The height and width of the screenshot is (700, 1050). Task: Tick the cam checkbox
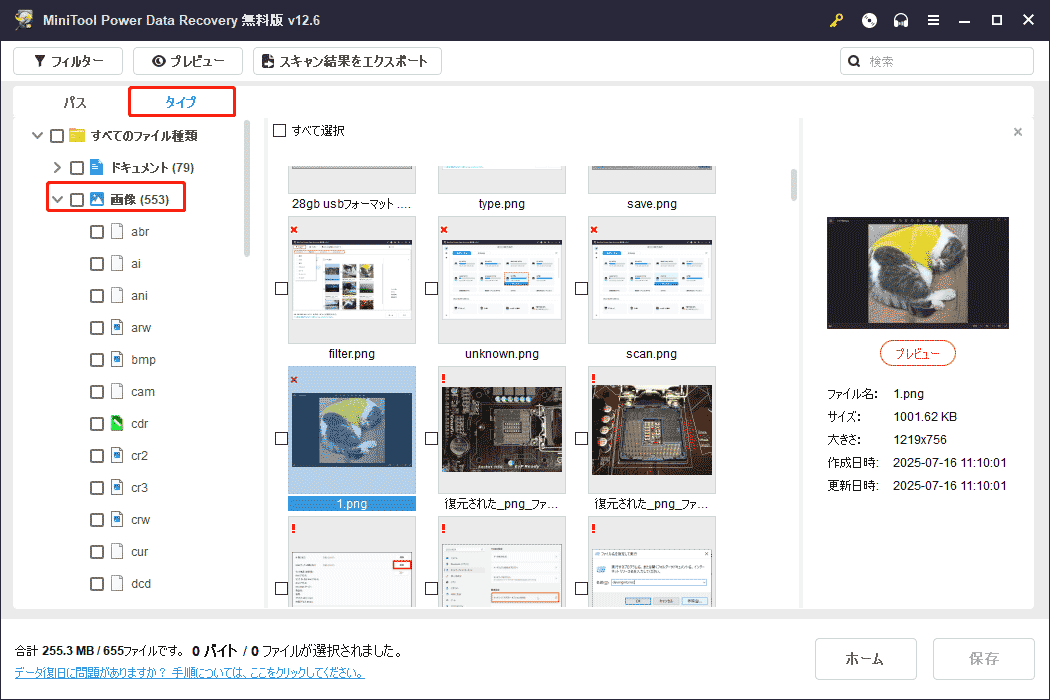coord(97,392)
